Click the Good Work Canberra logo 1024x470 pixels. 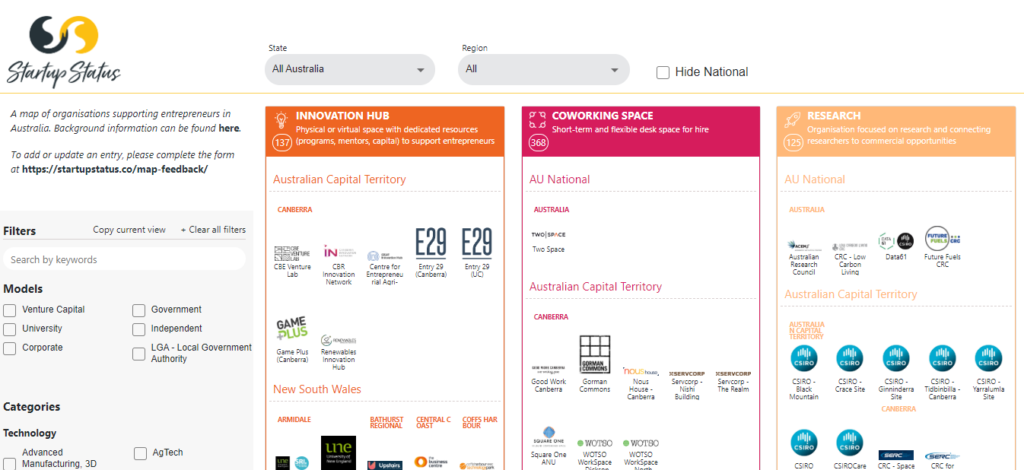click(x=548, y=369)
